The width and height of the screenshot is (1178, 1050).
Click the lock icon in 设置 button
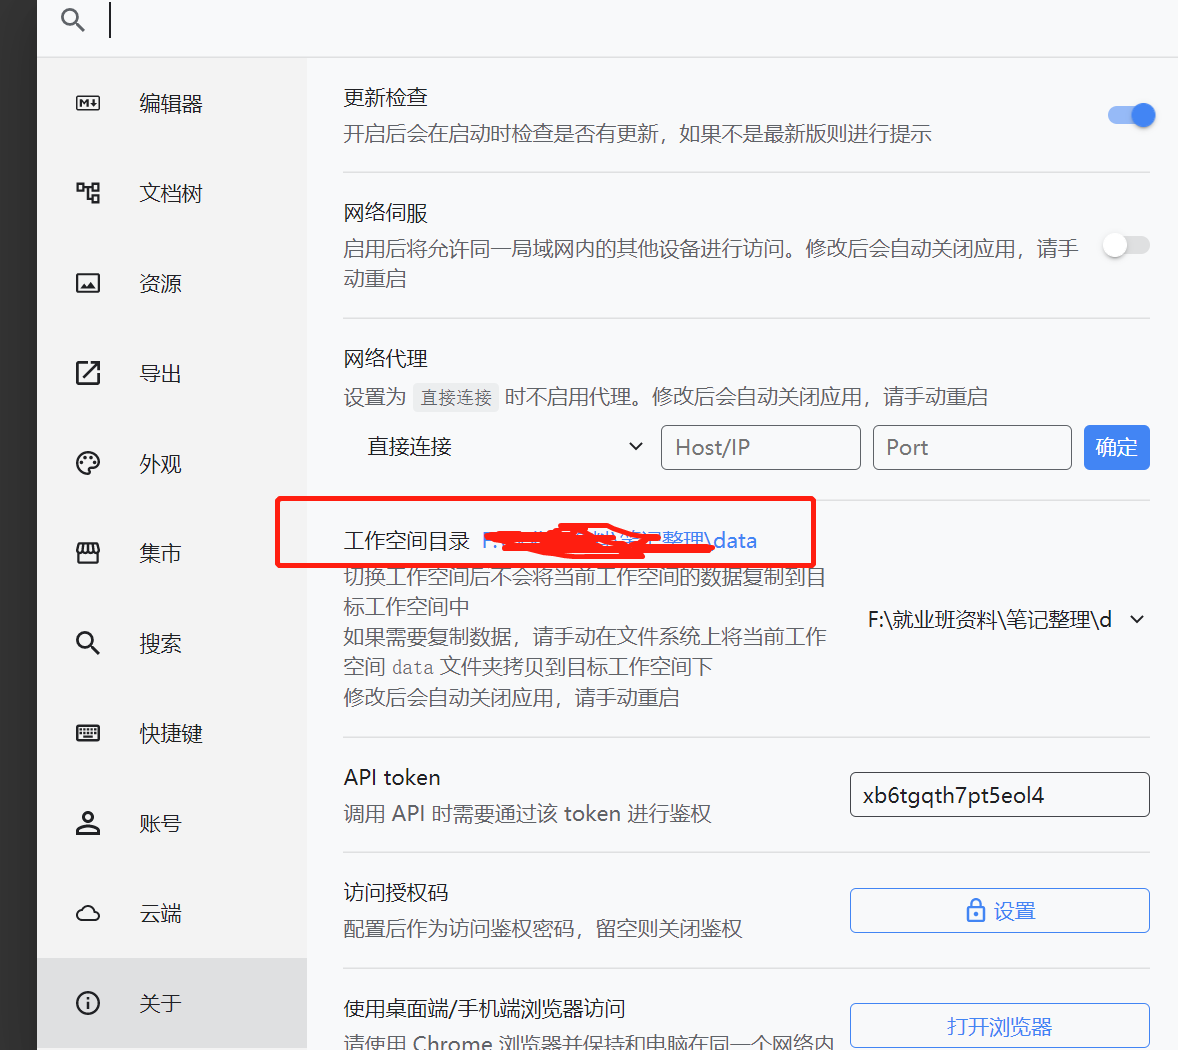point(975,910)
